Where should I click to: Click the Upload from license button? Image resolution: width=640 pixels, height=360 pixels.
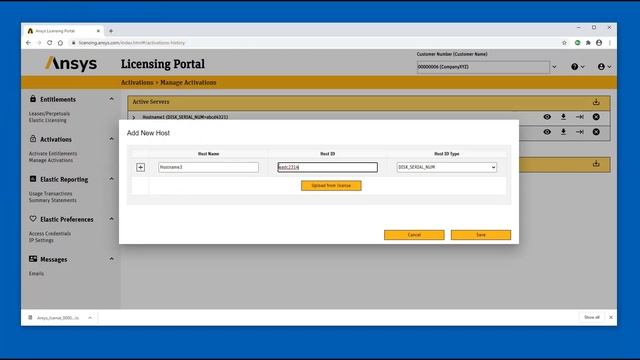pos(331,186)
